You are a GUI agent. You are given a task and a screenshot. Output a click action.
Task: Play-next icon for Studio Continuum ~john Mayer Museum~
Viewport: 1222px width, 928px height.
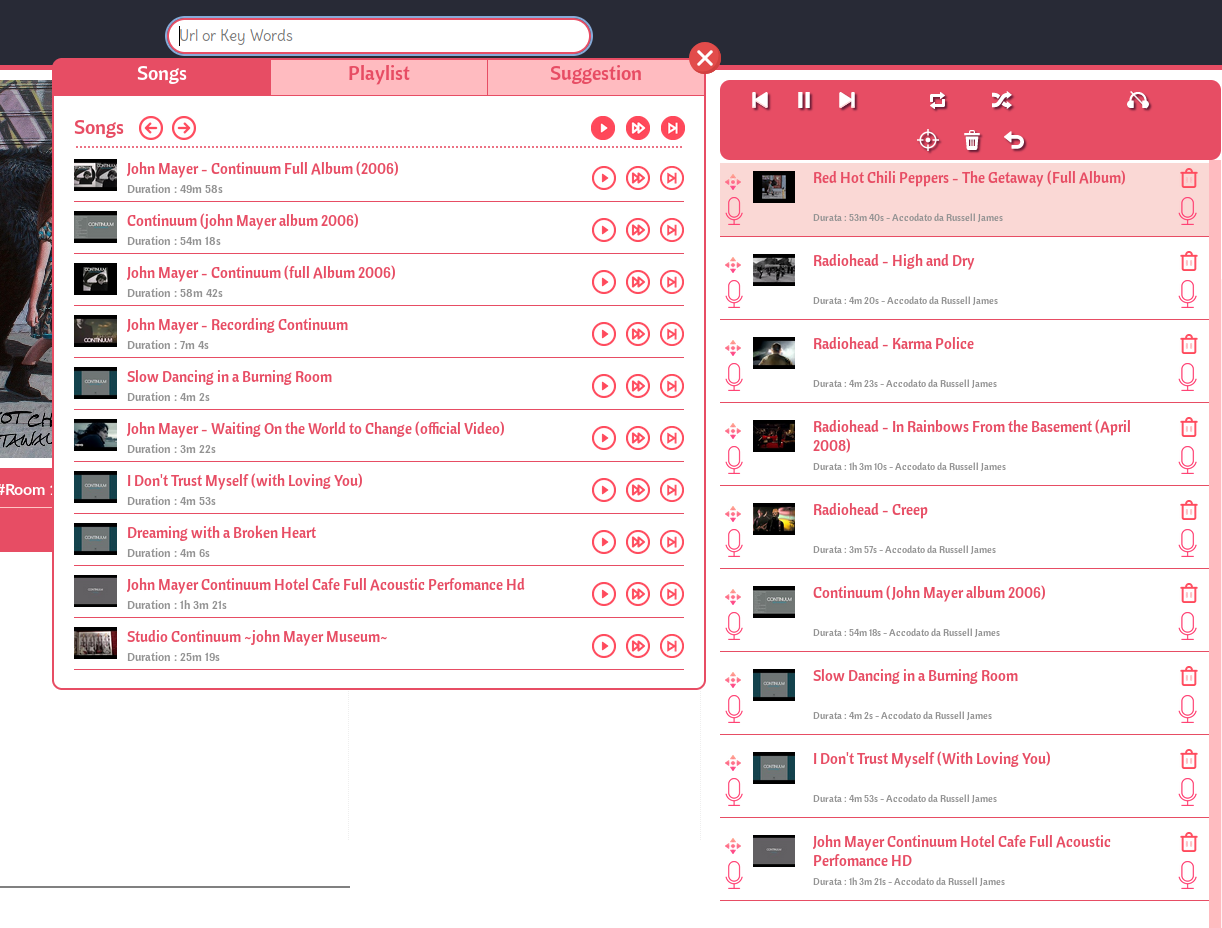[x=672, y=646]
